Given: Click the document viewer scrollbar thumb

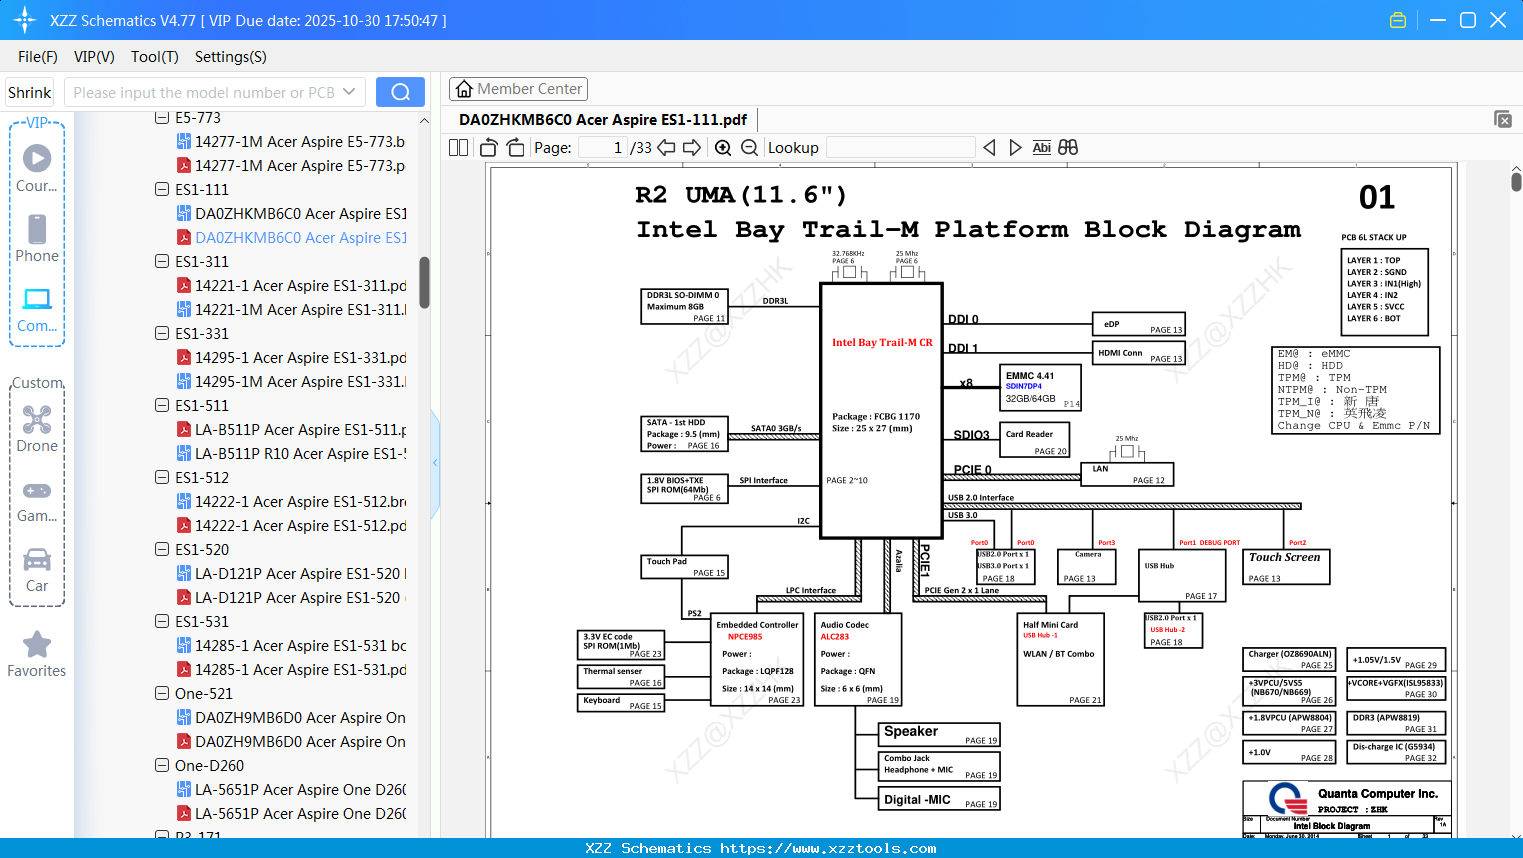Looking at the screenshot, I should coord(1516,182).
